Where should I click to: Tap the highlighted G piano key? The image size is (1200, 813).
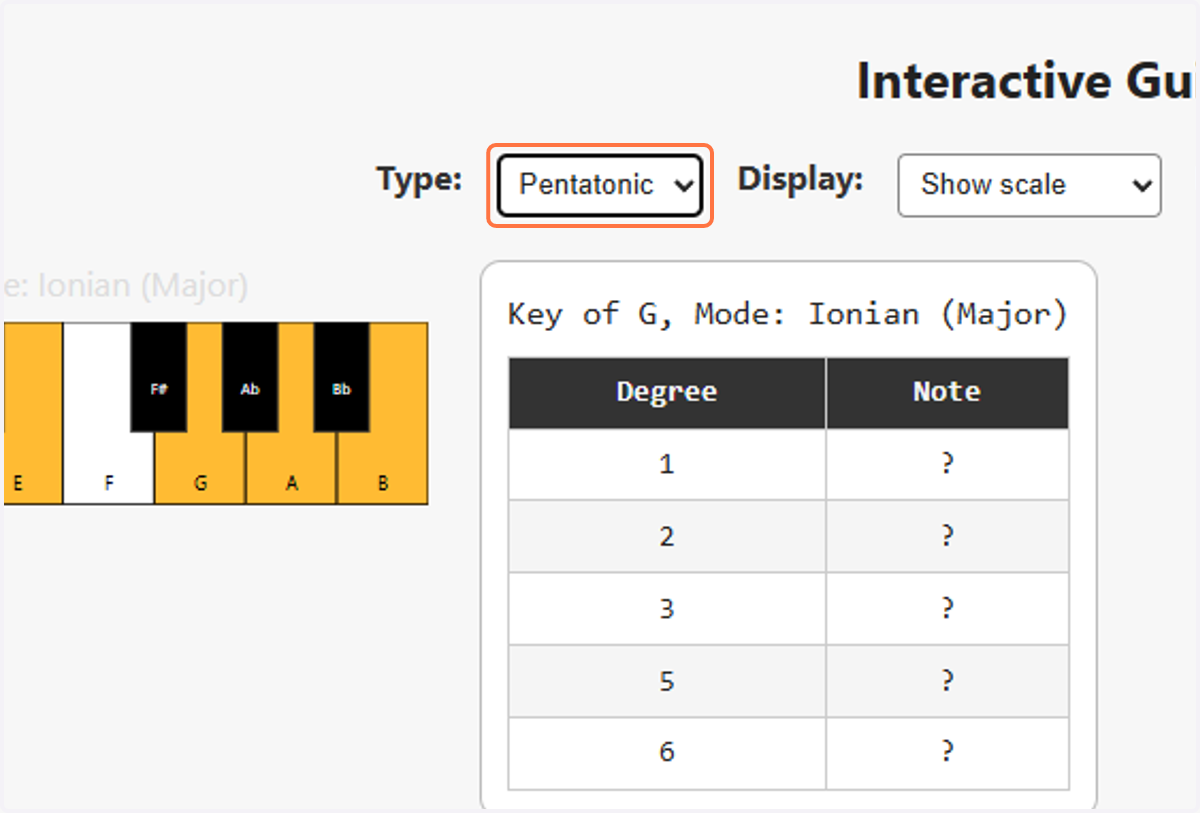pos(201,467)
